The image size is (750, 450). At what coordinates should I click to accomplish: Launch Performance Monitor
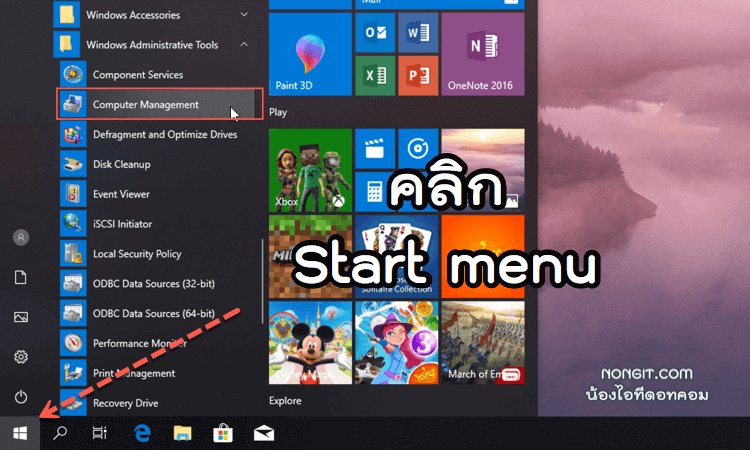click(x=158, y=343)
